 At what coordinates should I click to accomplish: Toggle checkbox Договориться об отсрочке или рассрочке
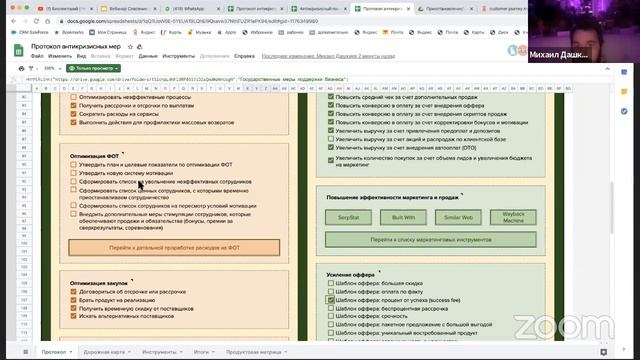click(x=73, y=291)
